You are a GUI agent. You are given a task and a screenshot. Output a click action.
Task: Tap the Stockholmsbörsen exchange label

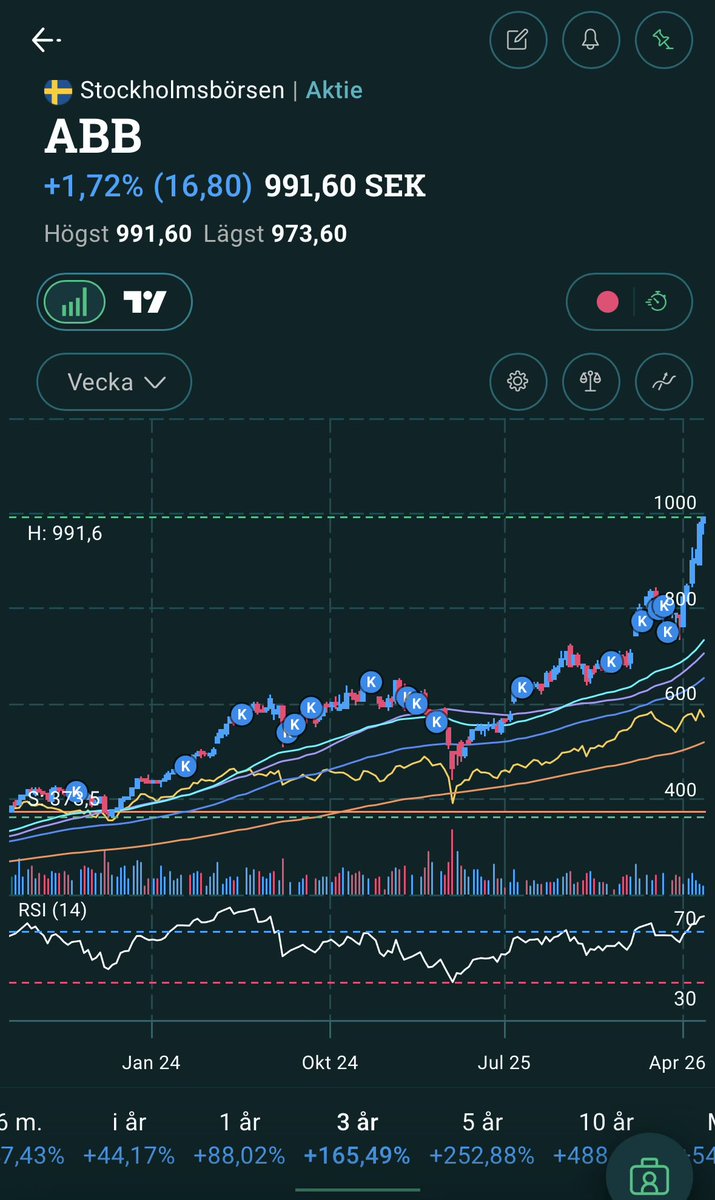tap(183, 90)
